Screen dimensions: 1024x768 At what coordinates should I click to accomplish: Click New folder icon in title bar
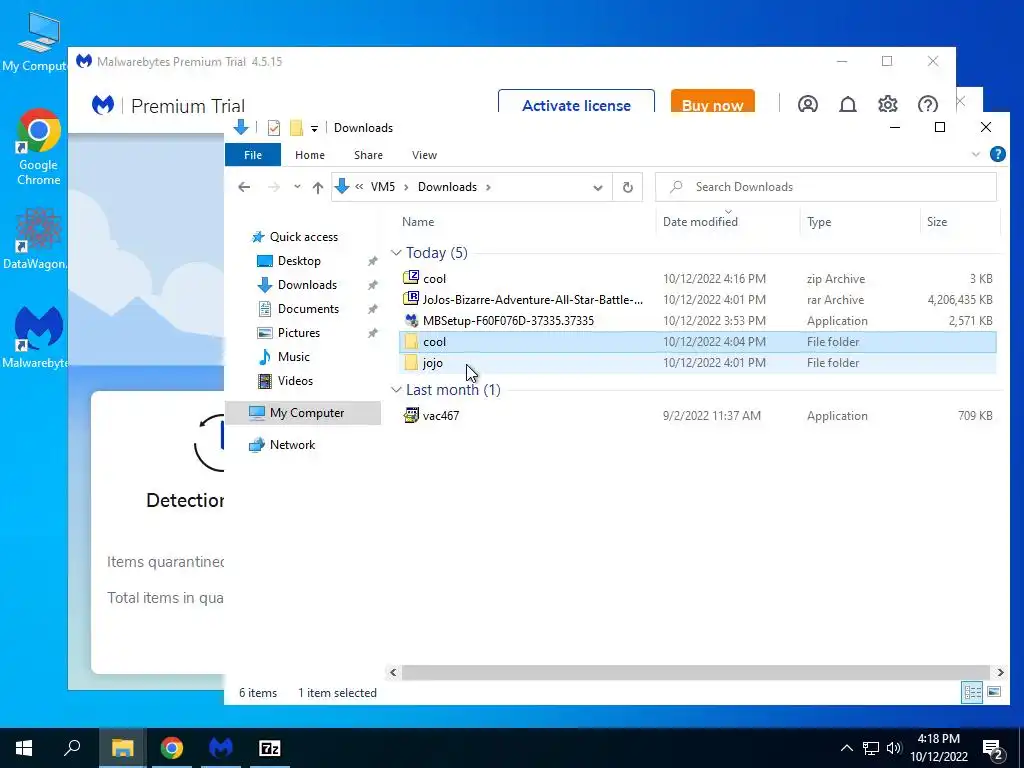[296, 128]
